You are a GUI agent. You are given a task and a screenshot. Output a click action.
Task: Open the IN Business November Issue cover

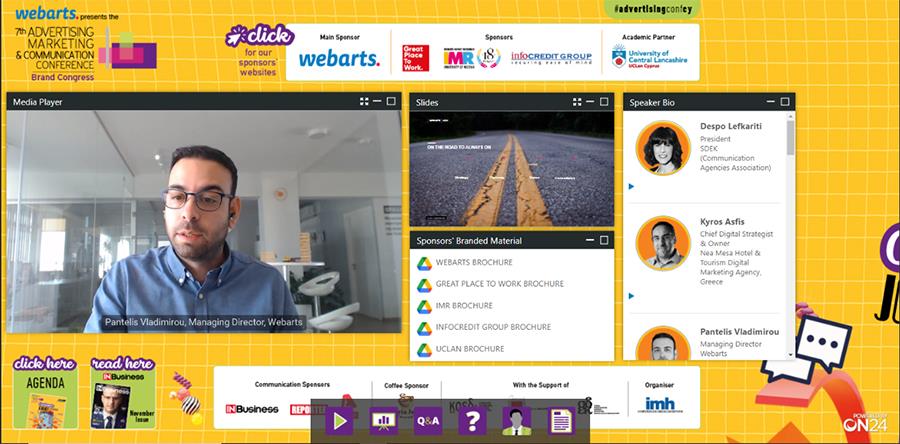(123, 400)
